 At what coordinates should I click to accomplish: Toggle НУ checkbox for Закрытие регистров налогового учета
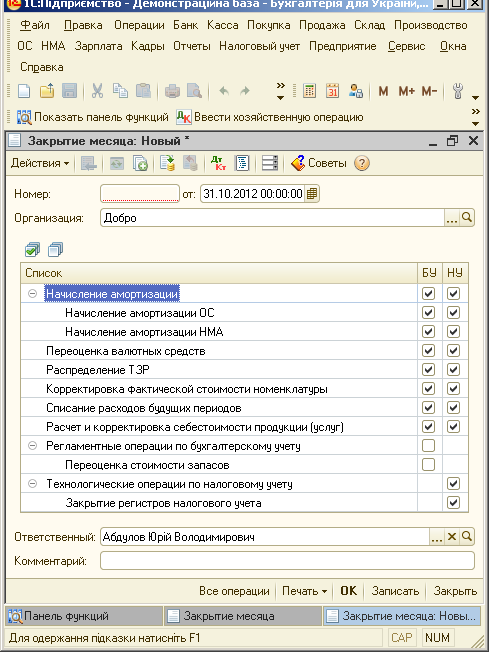point(453,503)
